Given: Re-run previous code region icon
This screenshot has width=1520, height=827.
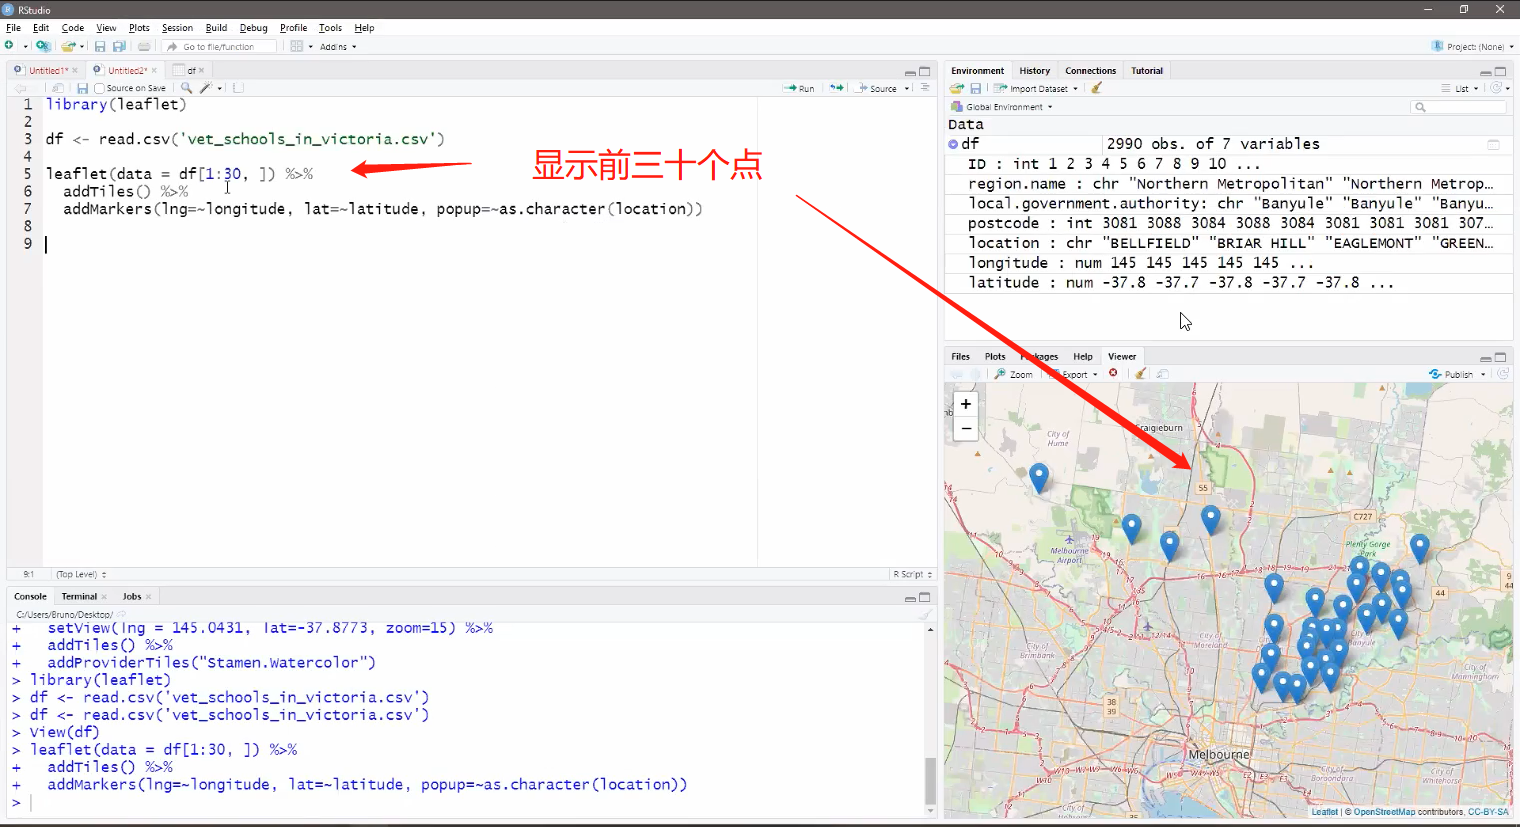Looking at the screenshot, I should 837,88.
